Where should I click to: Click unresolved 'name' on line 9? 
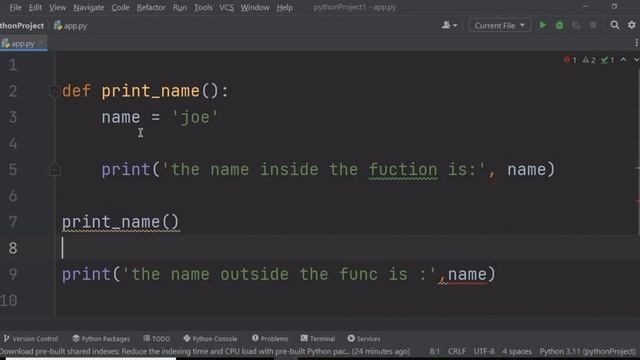click(467, 274)
